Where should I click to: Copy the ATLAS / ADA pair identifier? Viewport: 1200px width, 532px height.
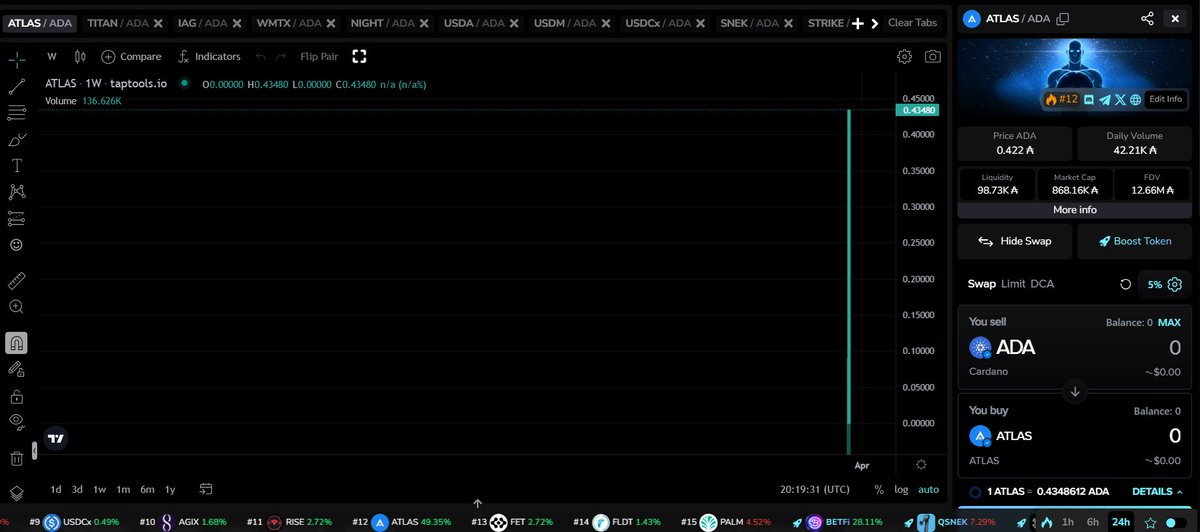tap(1063, 18)
